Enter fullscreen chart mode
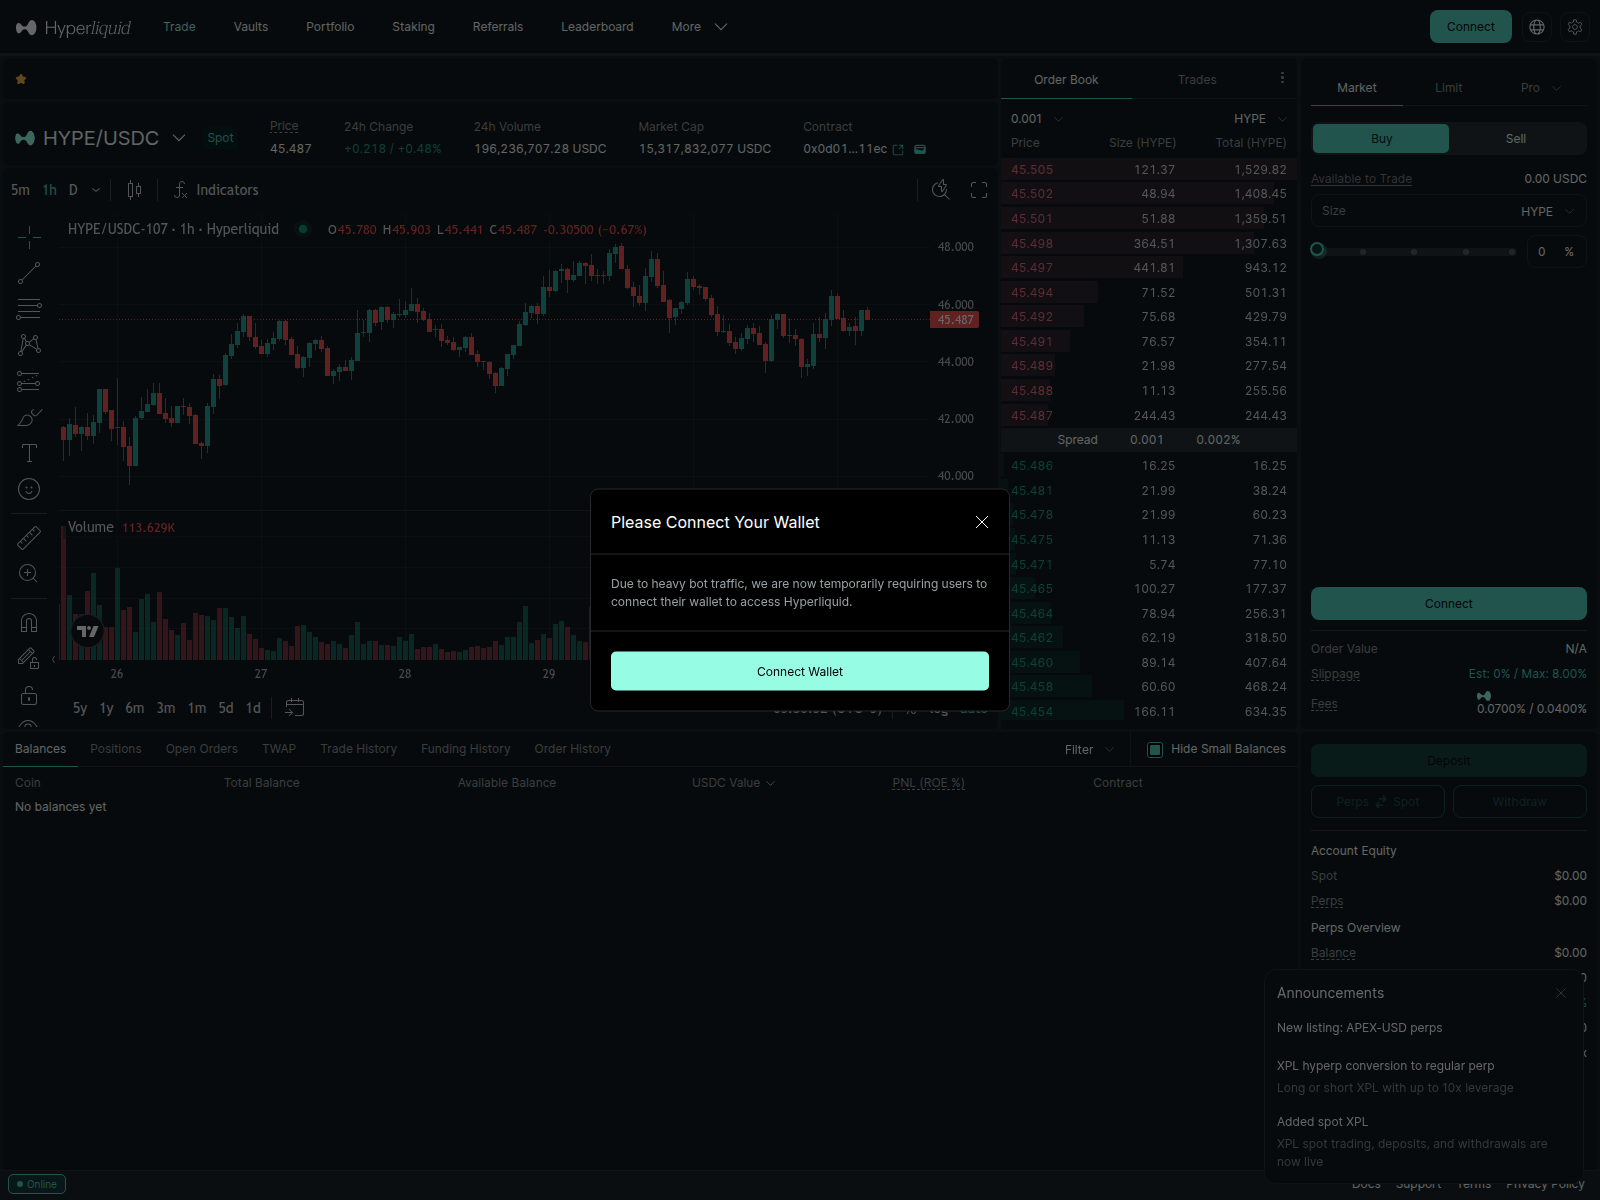The width and height of the screenshot is (1600, 1200). pos(979,190)
